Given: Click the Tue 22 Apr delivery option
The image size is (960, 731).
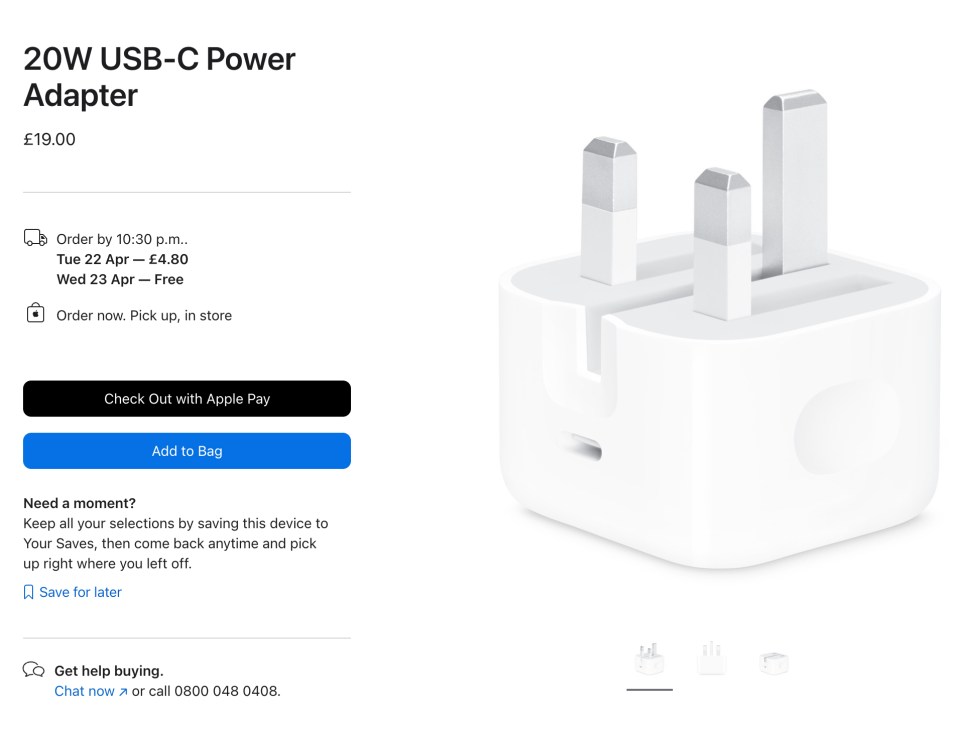Looking at the screenshot, I should tap(122, 259).
